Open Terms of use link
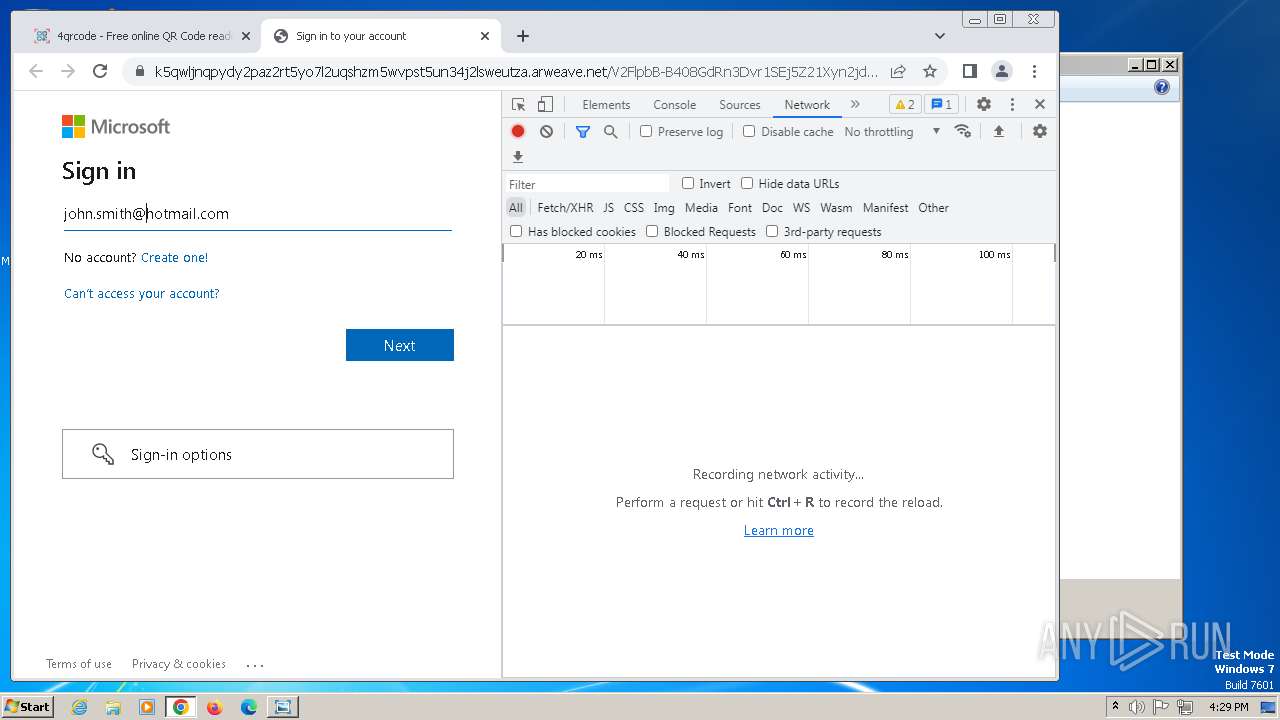 (x=79, y=664)
